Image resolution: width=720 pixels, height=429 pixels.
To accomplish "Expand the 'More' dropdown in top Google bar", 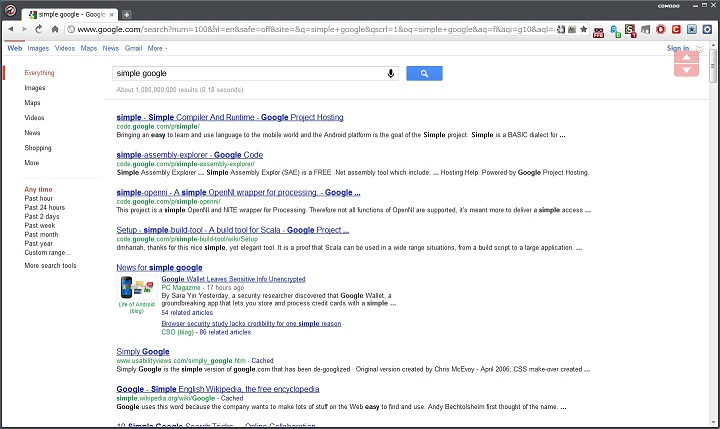I will [157, 48].
